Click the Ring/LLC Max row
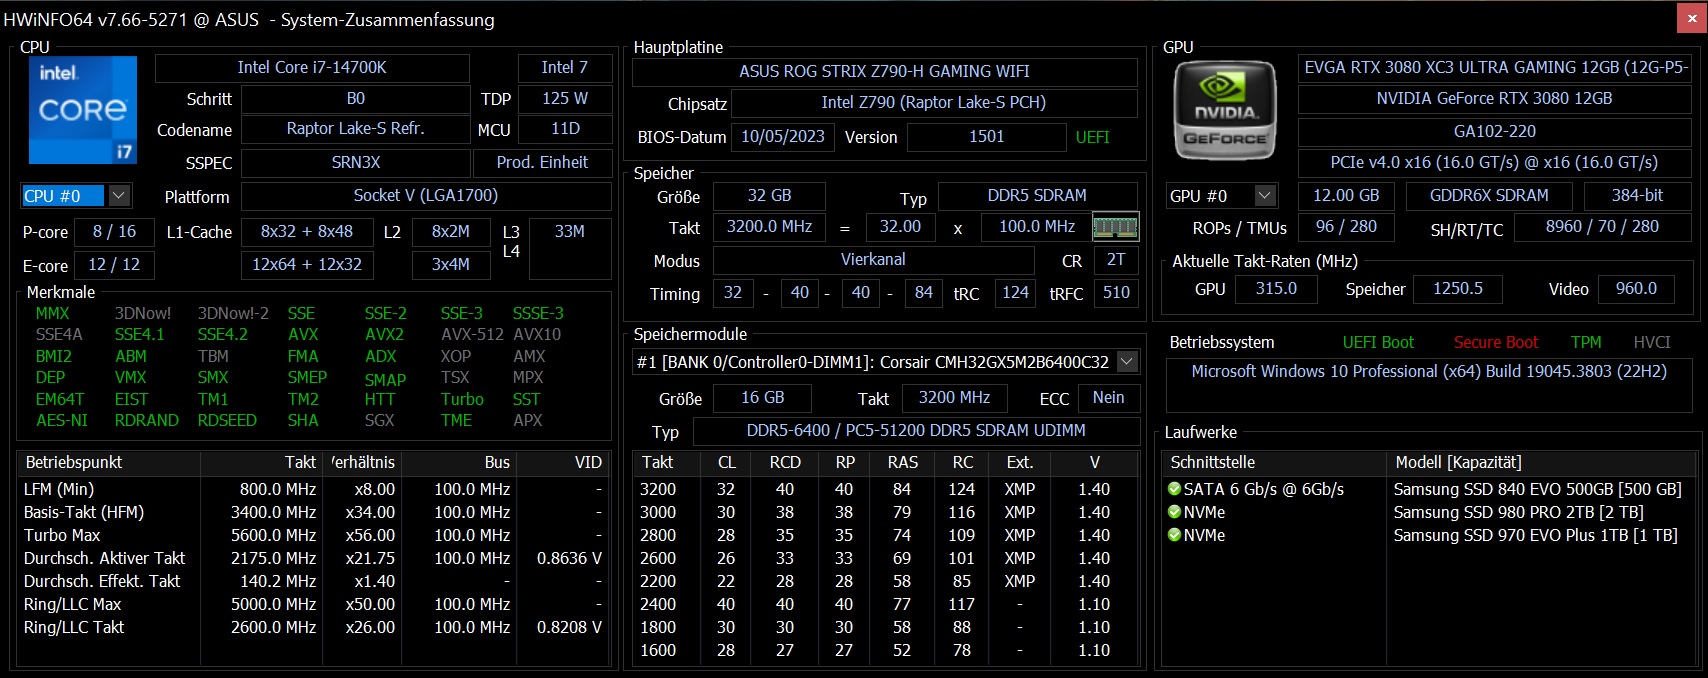The height and width of the screenshot is (678, 1708). 313,604
